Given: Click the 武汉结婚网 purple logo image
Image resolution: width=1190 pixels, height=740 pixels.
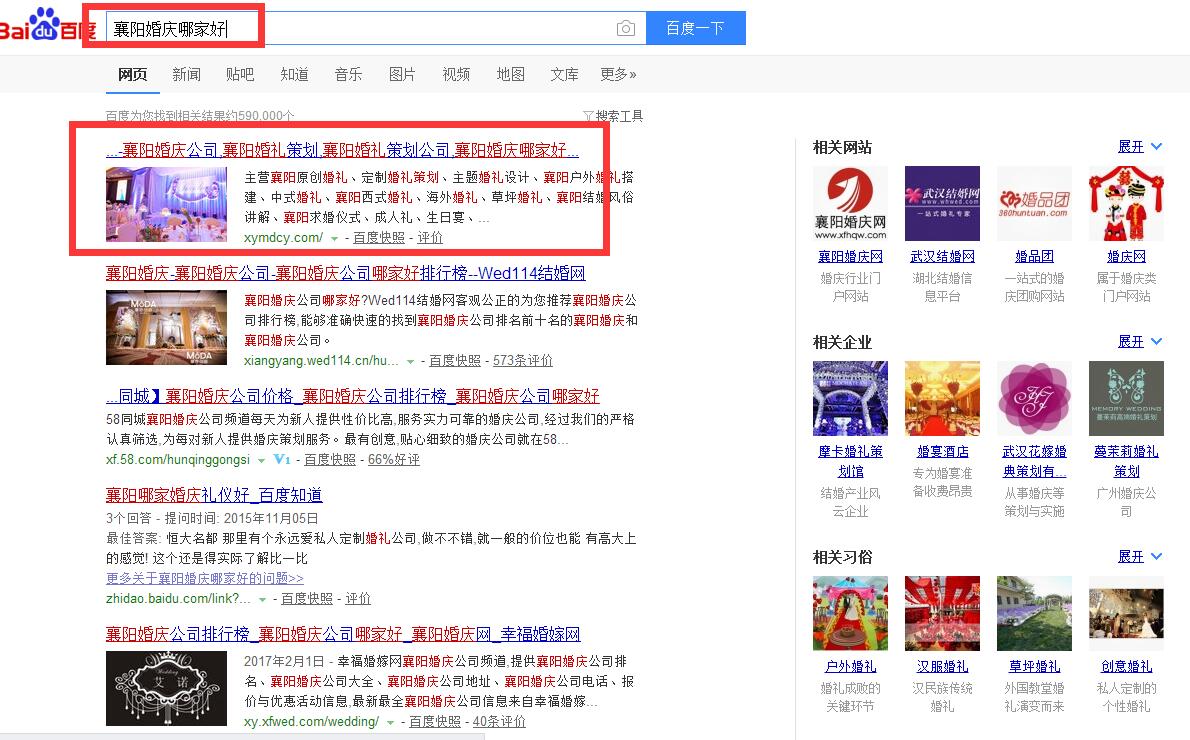Looking at the screenshot, I should [942, 203].
